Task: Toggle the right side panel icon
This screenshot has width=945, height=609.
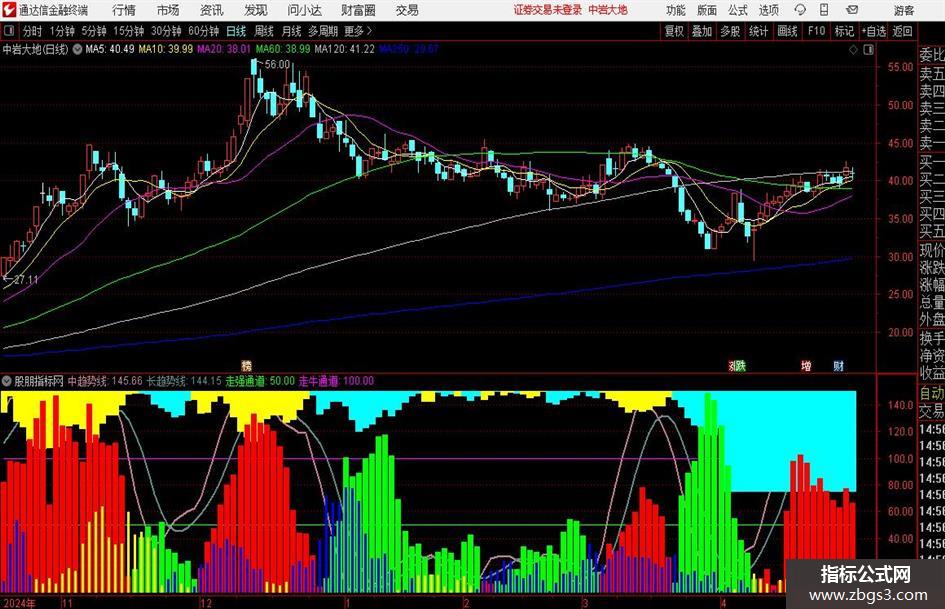Action: (x=868, y=50)
